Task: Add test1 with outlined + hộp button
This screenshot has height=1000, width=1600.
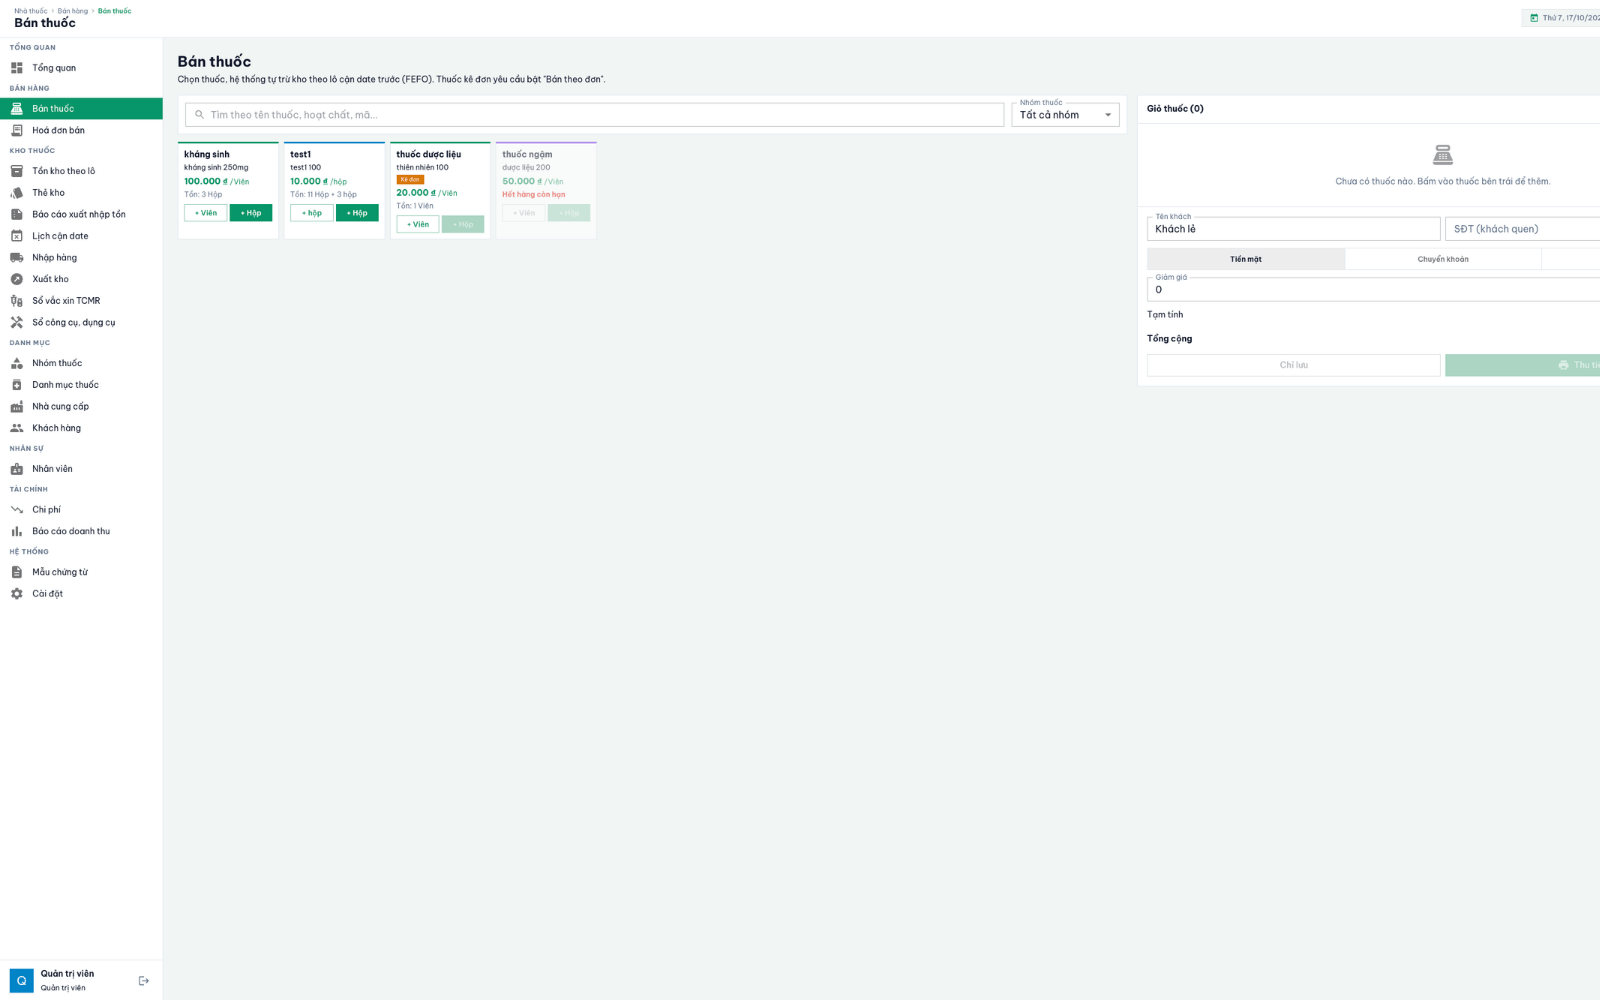Action: tap(312, 213)
